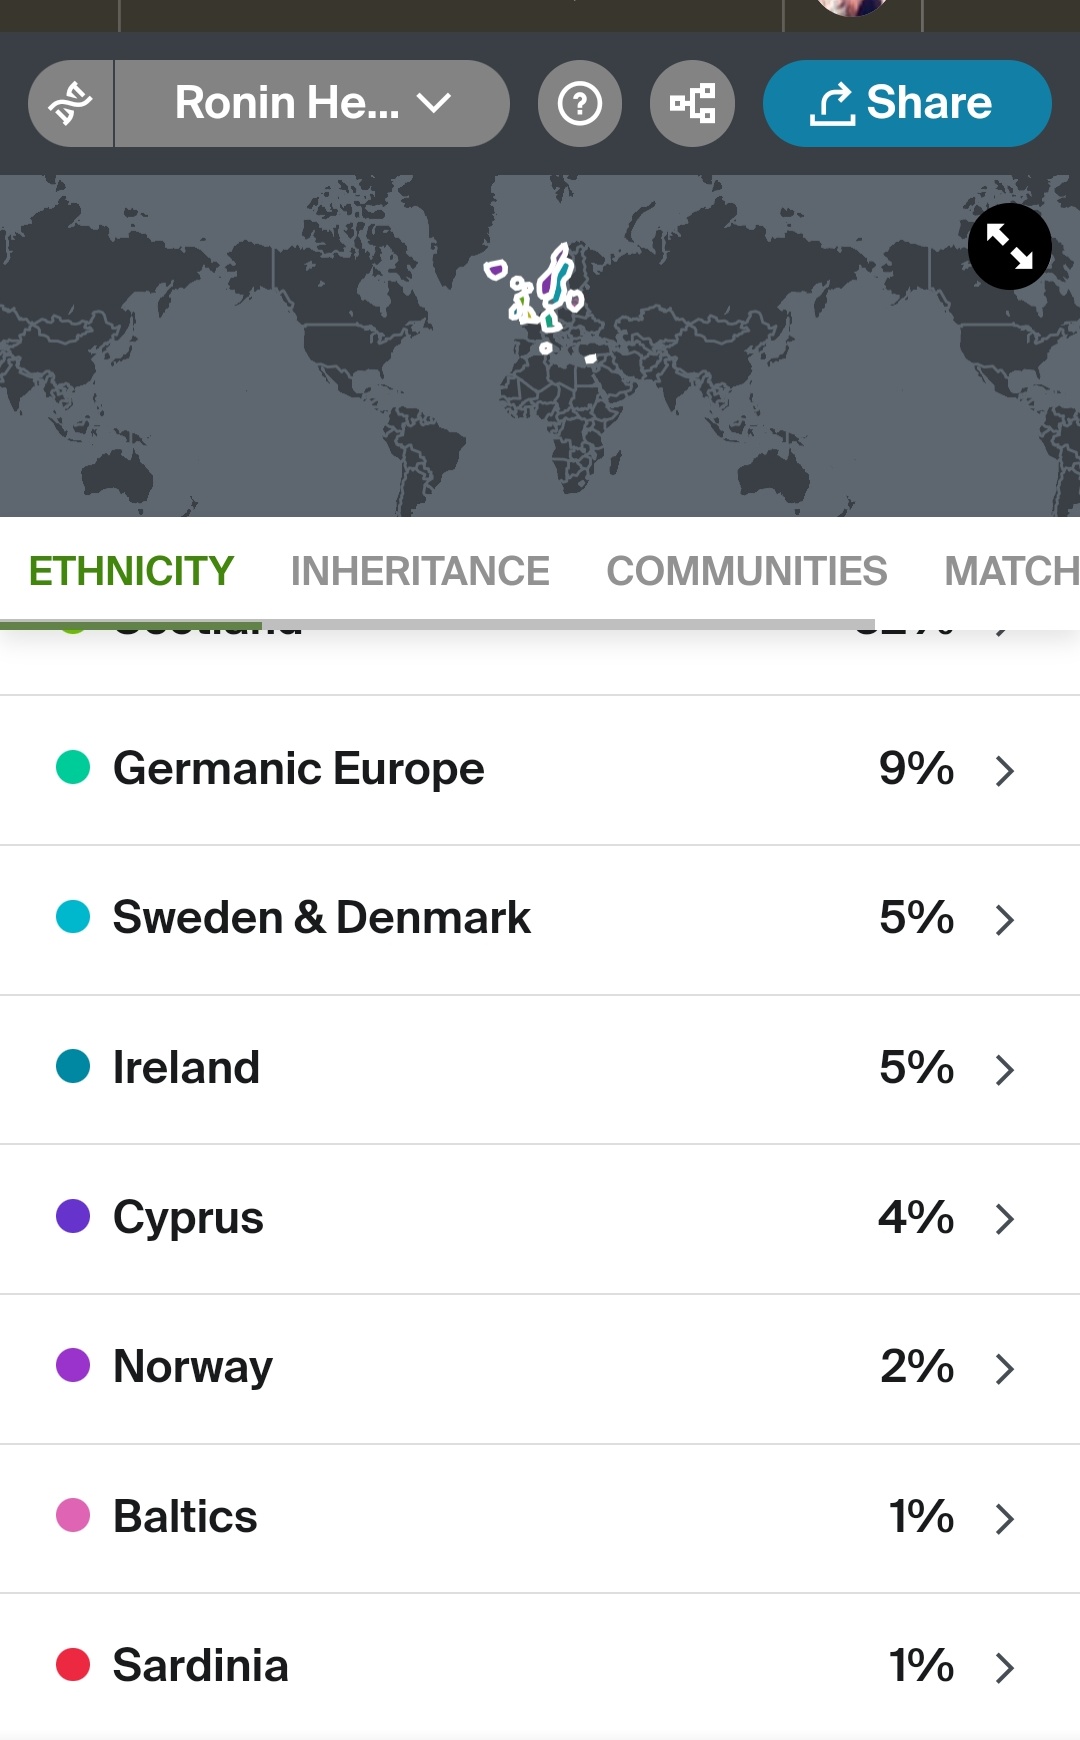Image resolution: width=1080 pixels, height=1740 pixels.
Task: Switch to the Communities tab
Action: [x=746, y=571]
